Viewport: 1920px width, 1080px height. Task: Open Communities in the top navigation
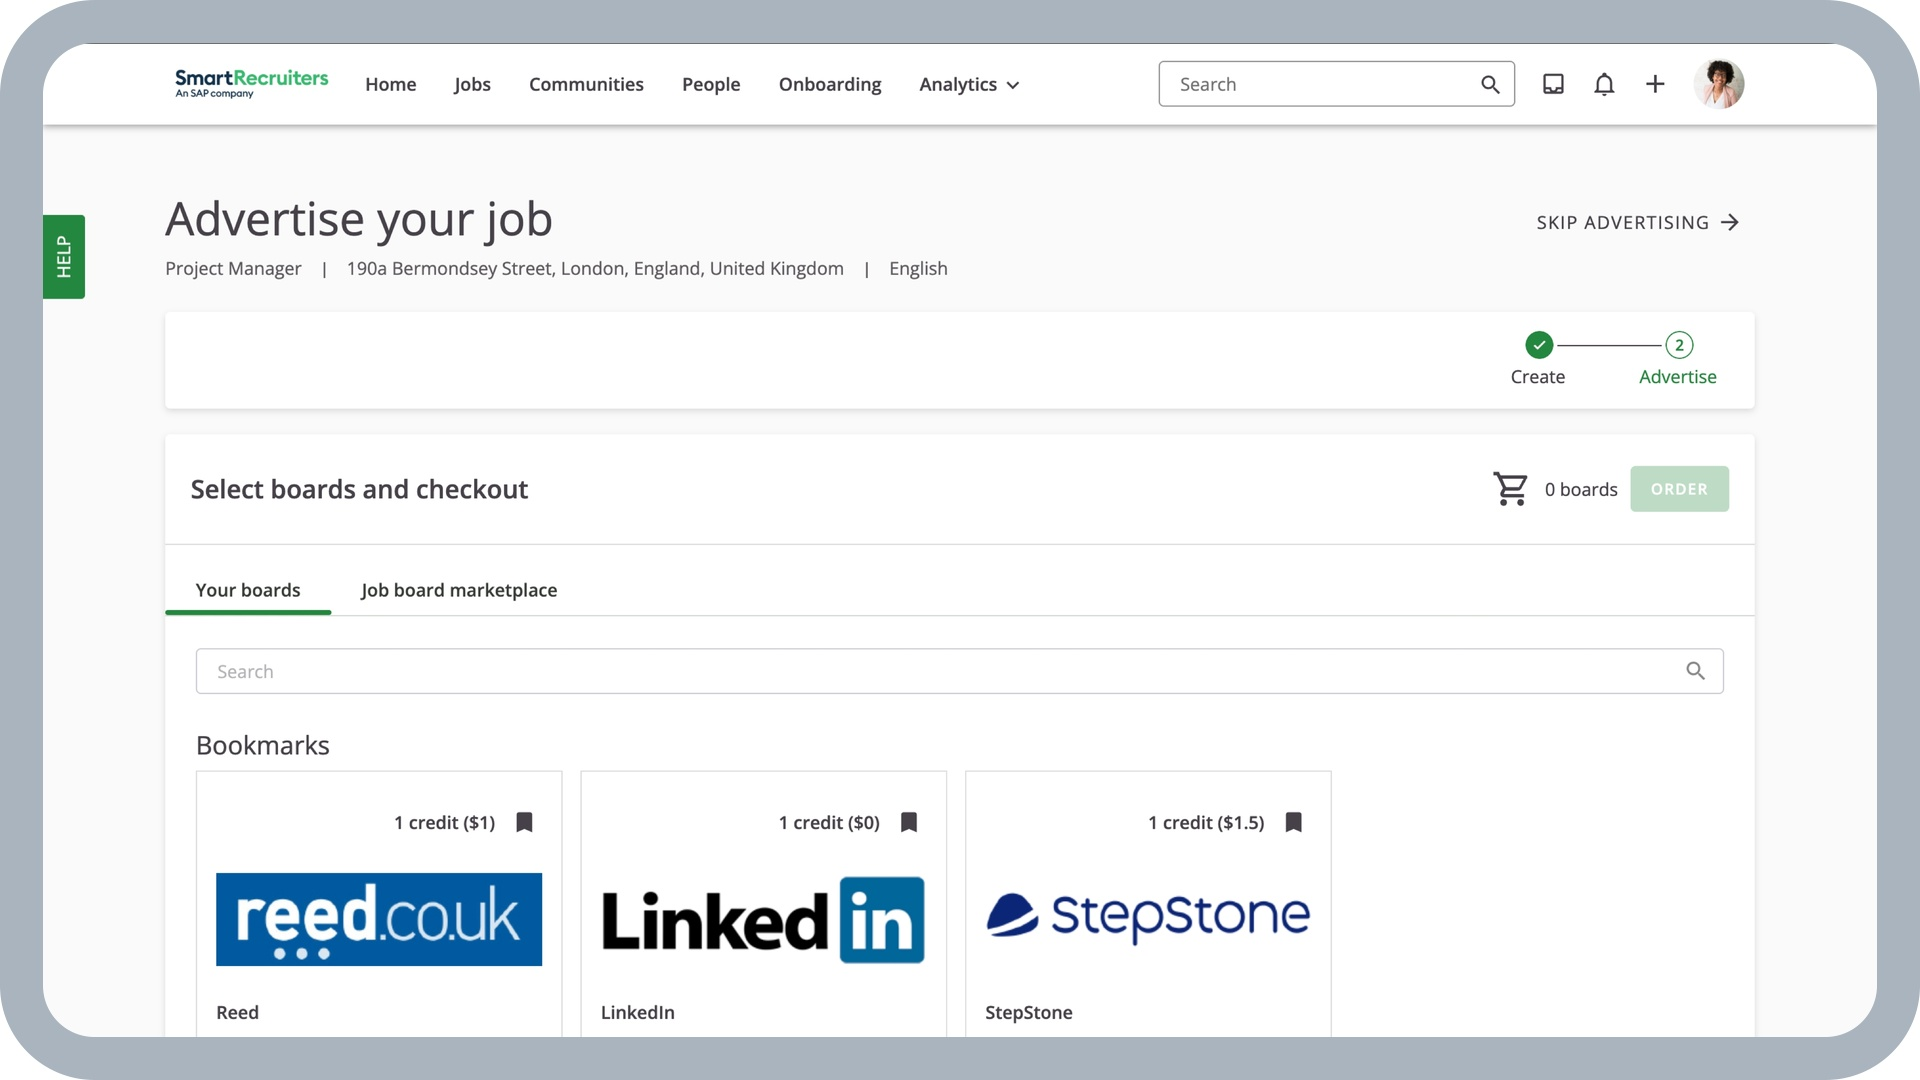click(586, 85)
